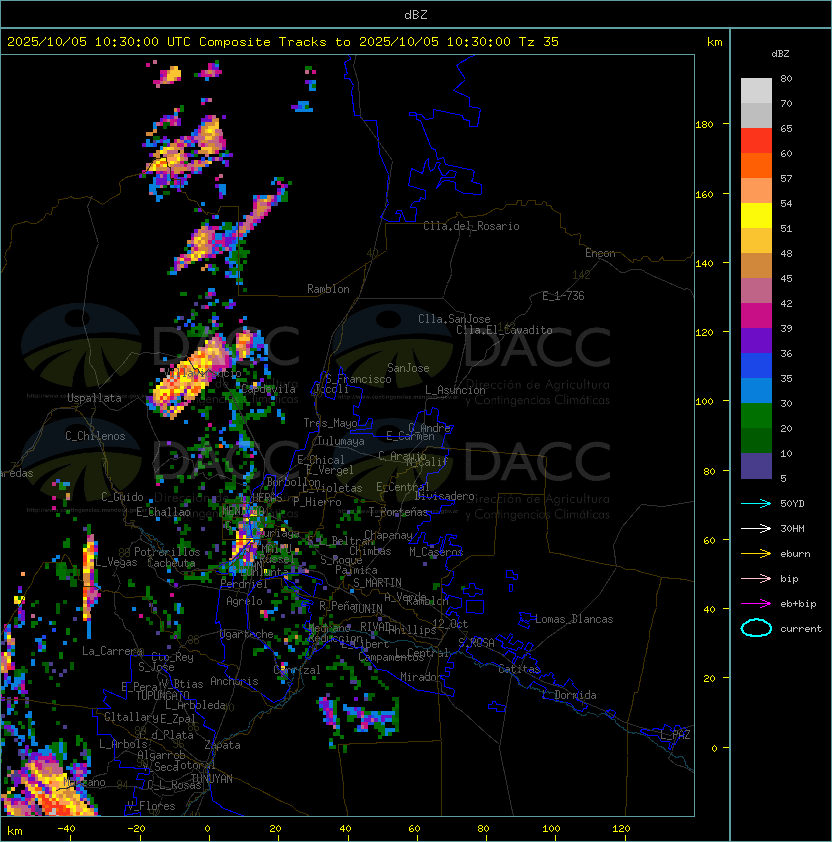Click the 50YD cyan arrow legend icon
Screen dimensions: 832x842
click(x=756, y=503)
